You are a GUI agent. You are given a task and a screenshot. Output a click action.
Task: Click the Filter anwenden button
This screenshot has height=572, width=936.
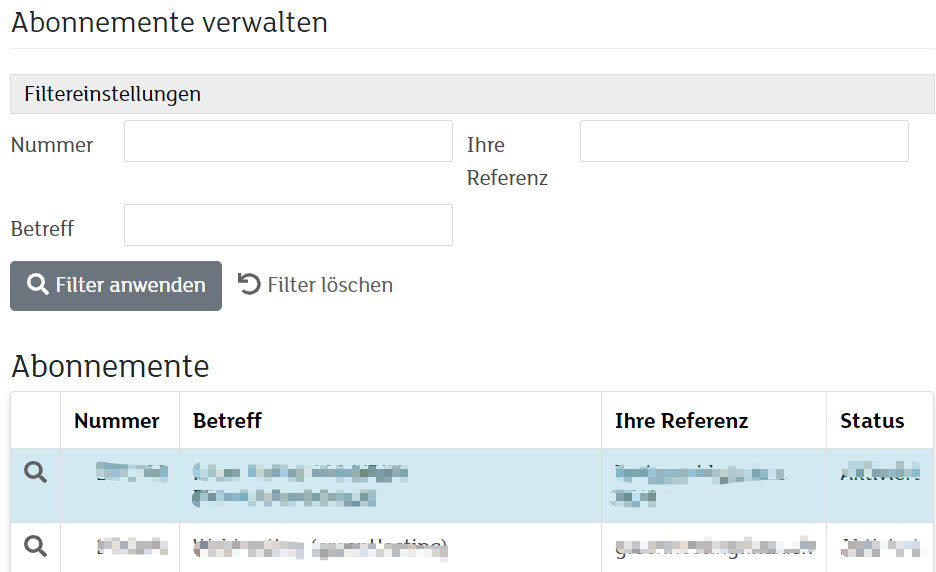pos(116,285)
